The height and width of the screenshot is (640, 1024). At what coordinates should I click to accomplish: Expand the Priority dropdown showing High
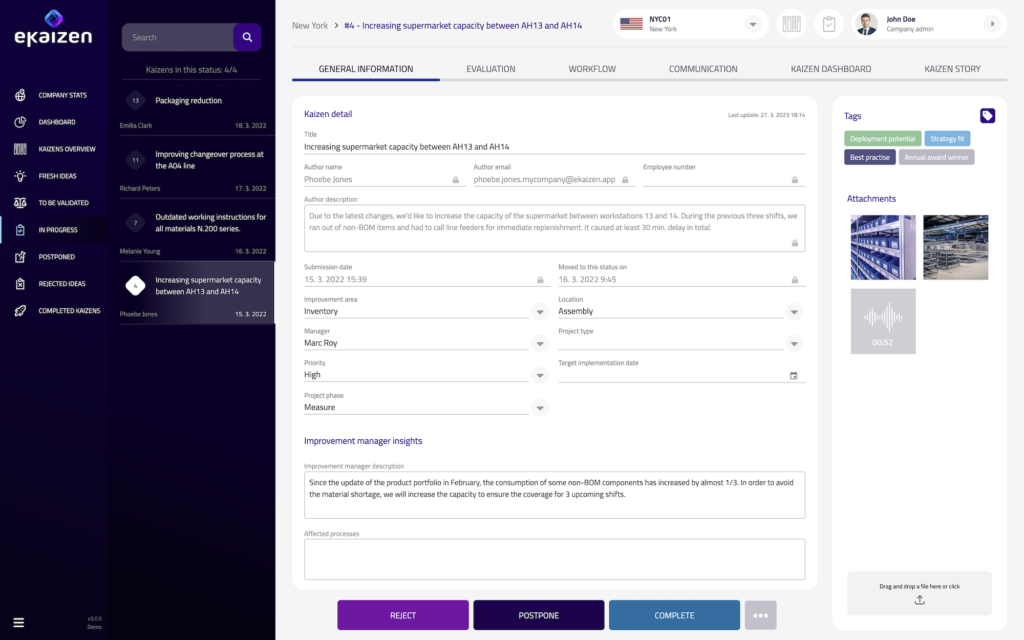540,376
